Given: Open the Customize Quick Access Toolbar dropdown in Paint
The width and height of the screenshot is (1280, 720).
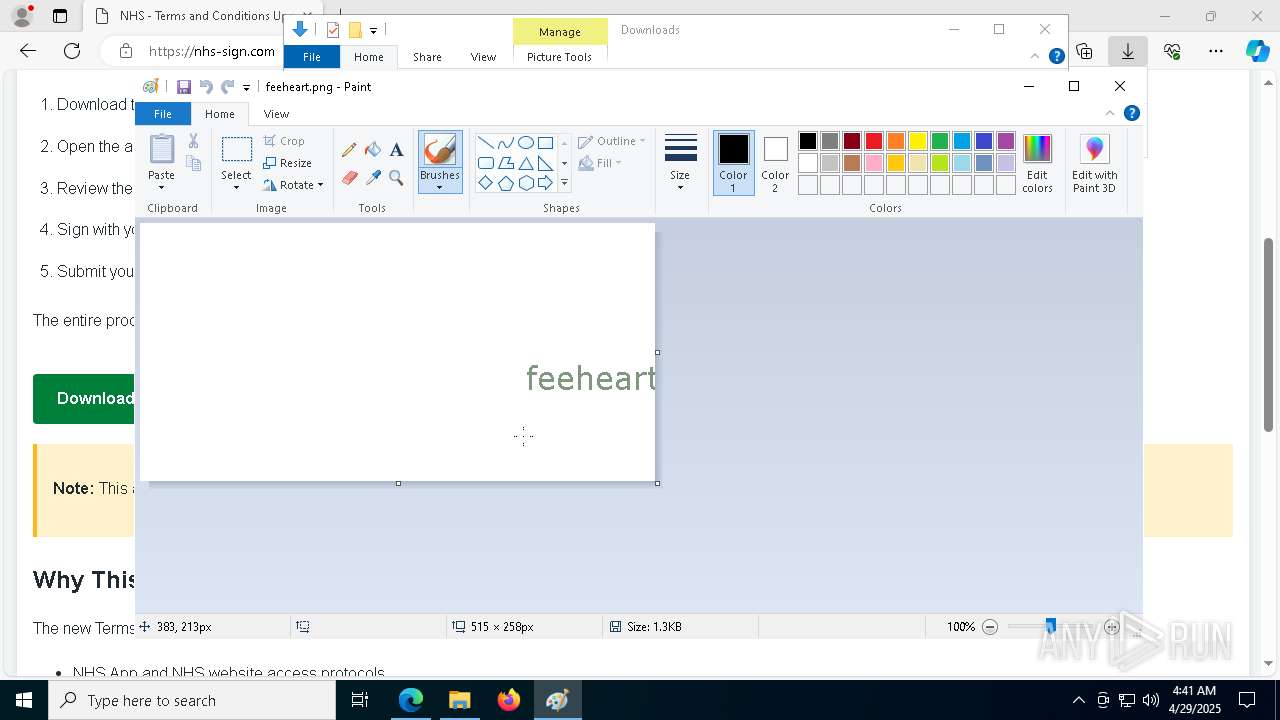Looking at the screenshot, I should coord(246,88).
